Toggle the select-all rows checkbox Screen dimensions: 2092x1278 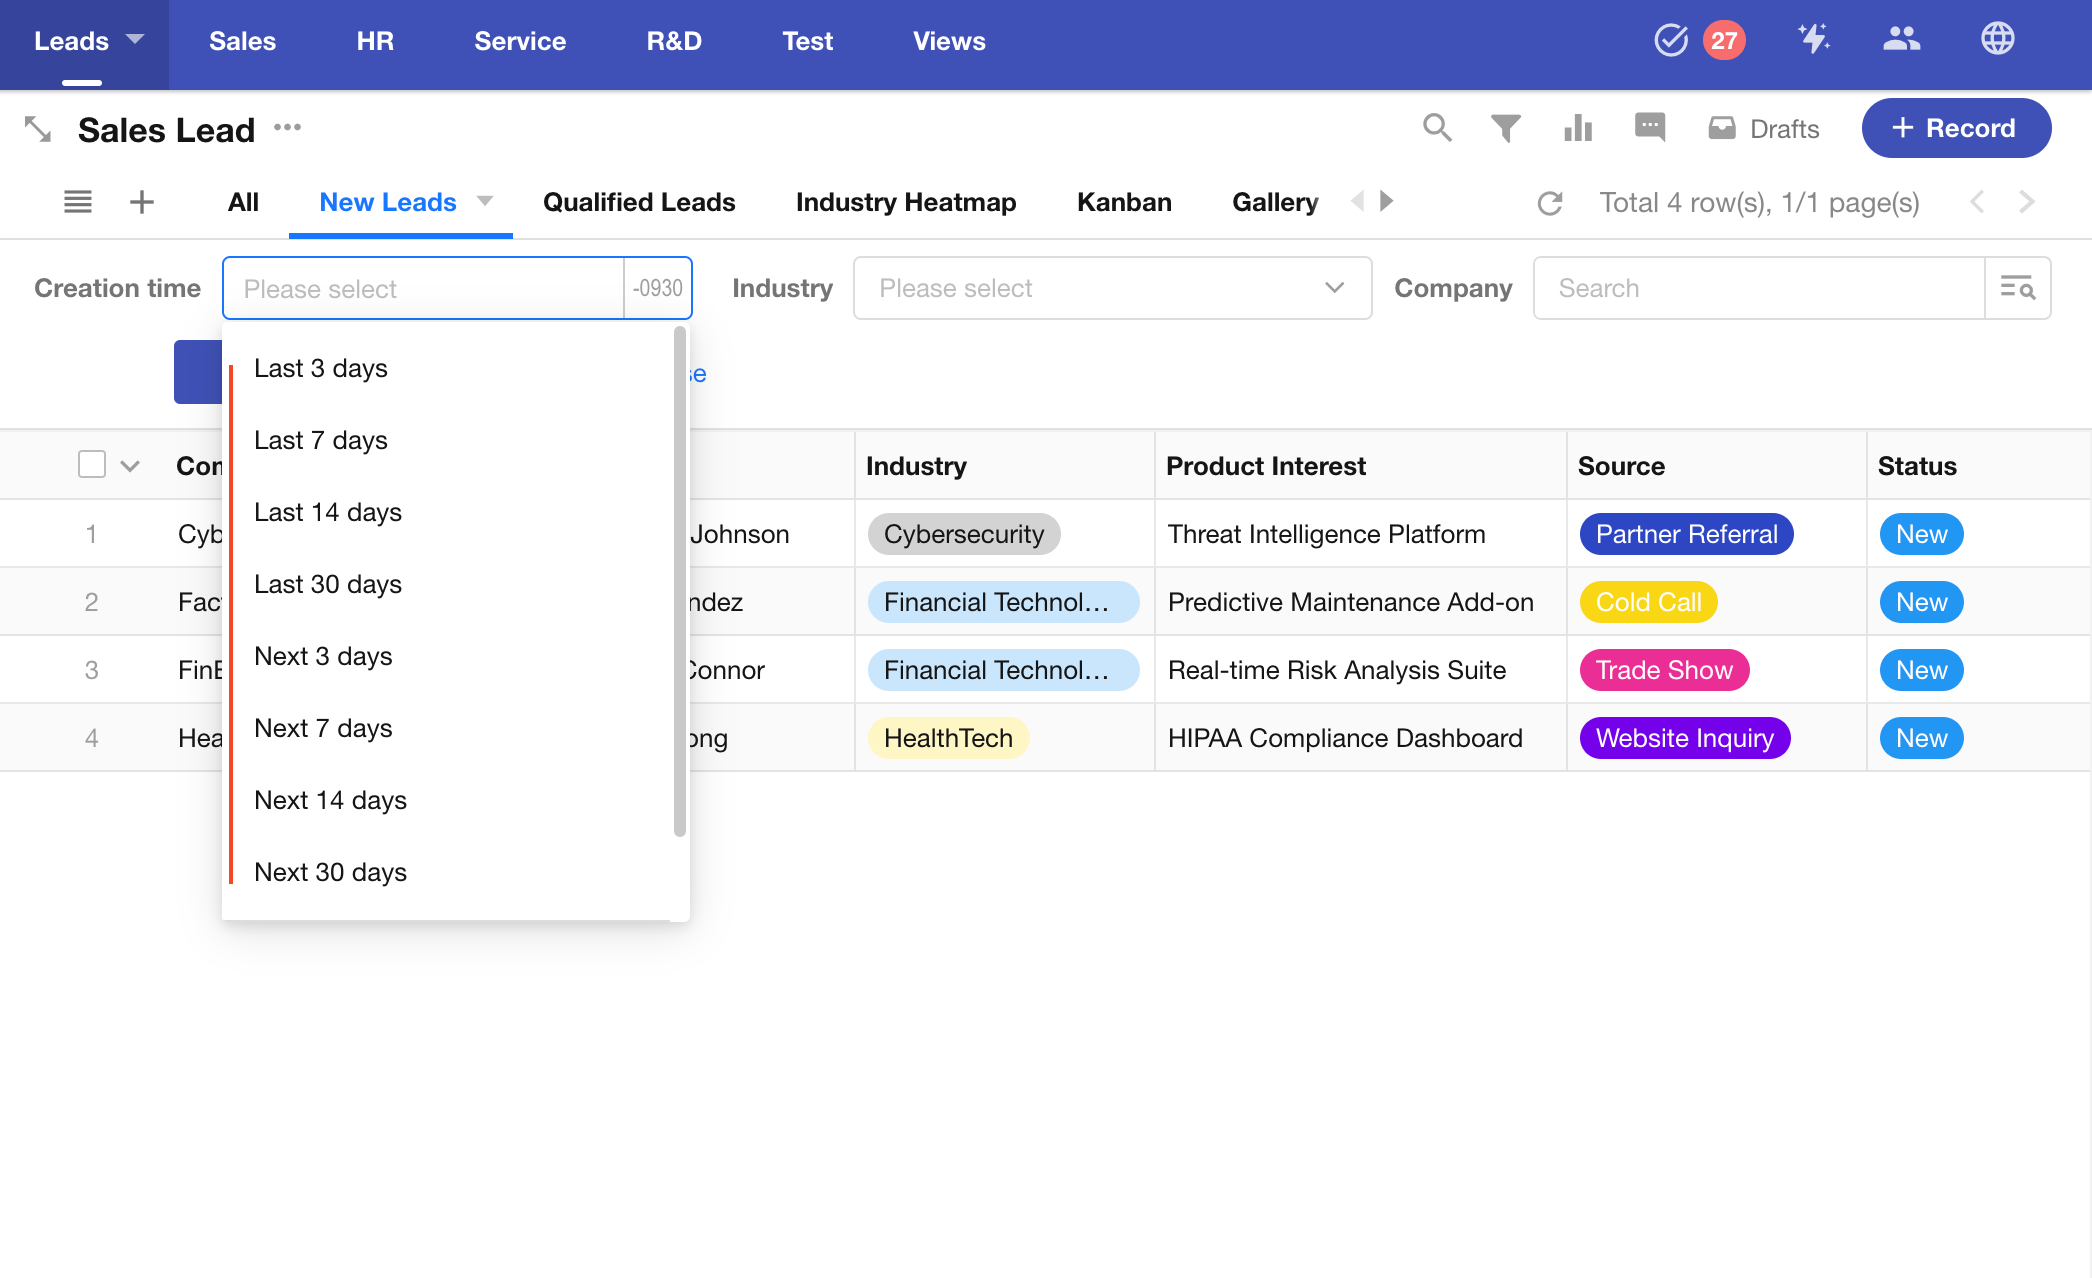coord(92,465)
